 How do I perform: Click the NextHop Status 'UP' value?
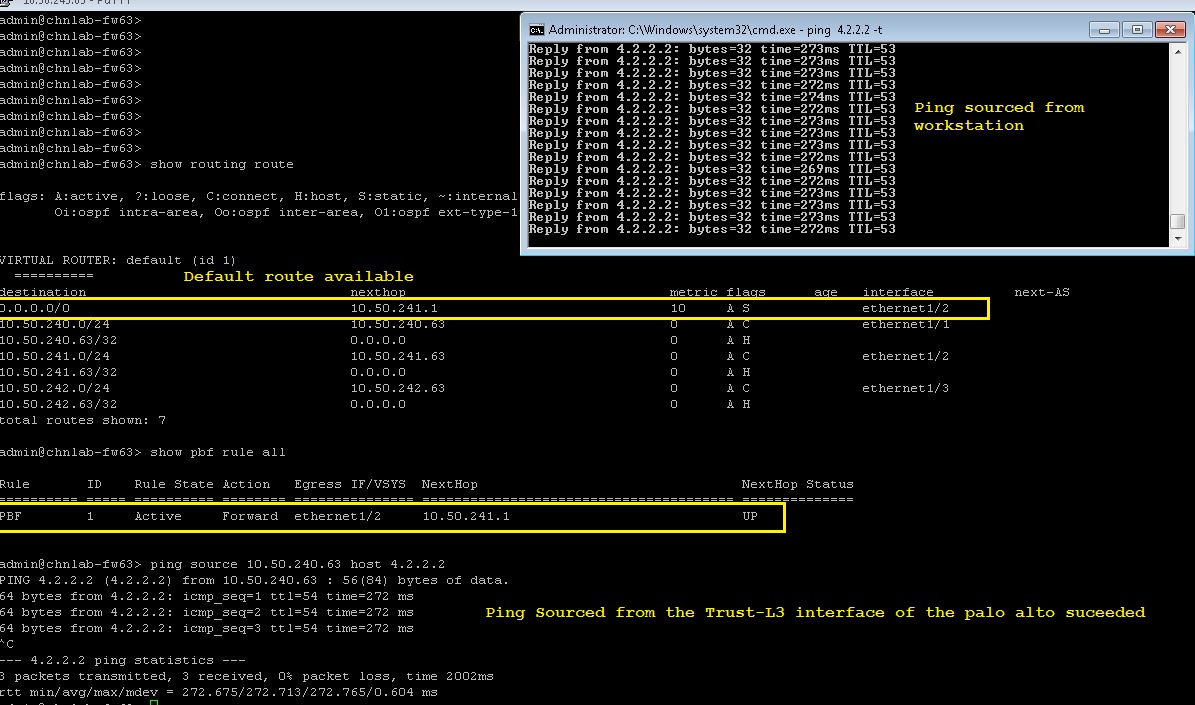click(749, 517)
